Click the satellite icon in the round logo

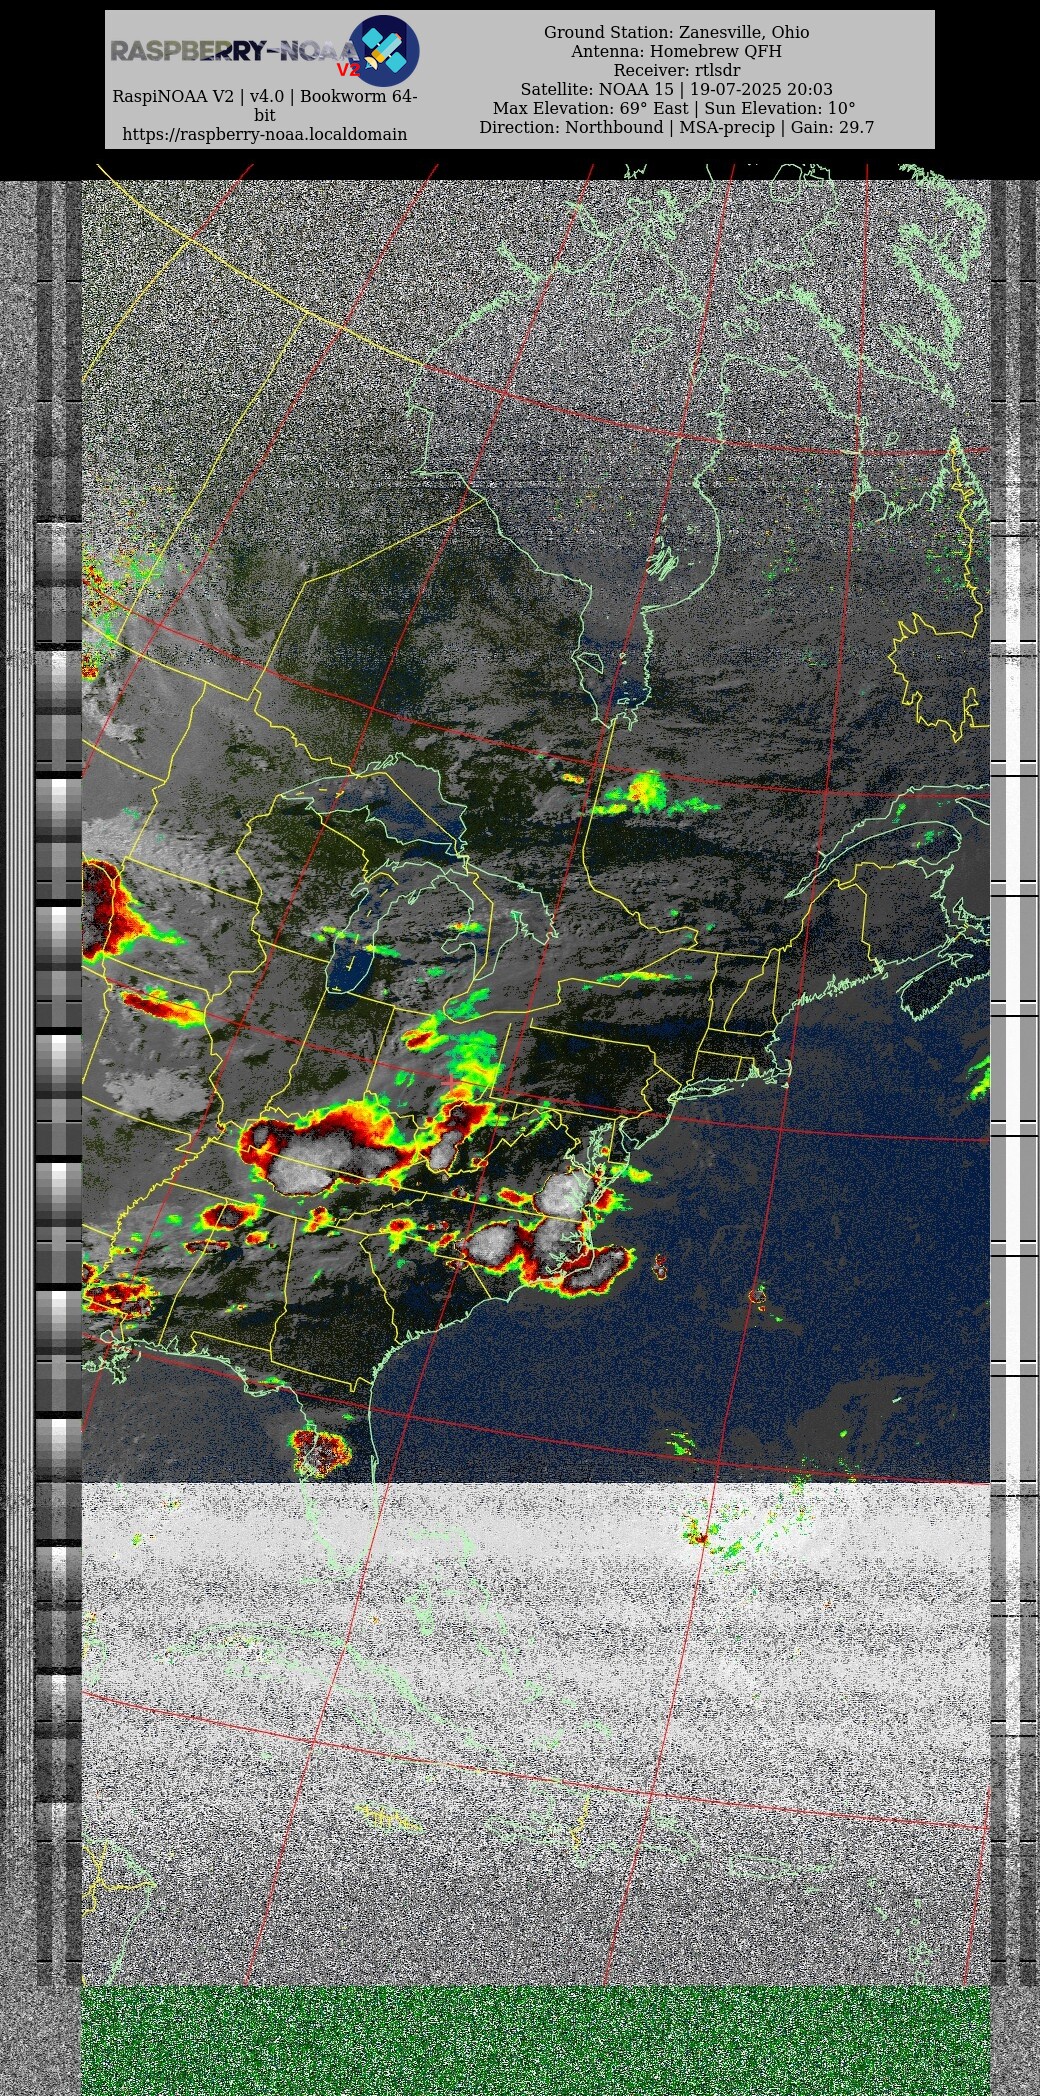(x=384, y=50)
